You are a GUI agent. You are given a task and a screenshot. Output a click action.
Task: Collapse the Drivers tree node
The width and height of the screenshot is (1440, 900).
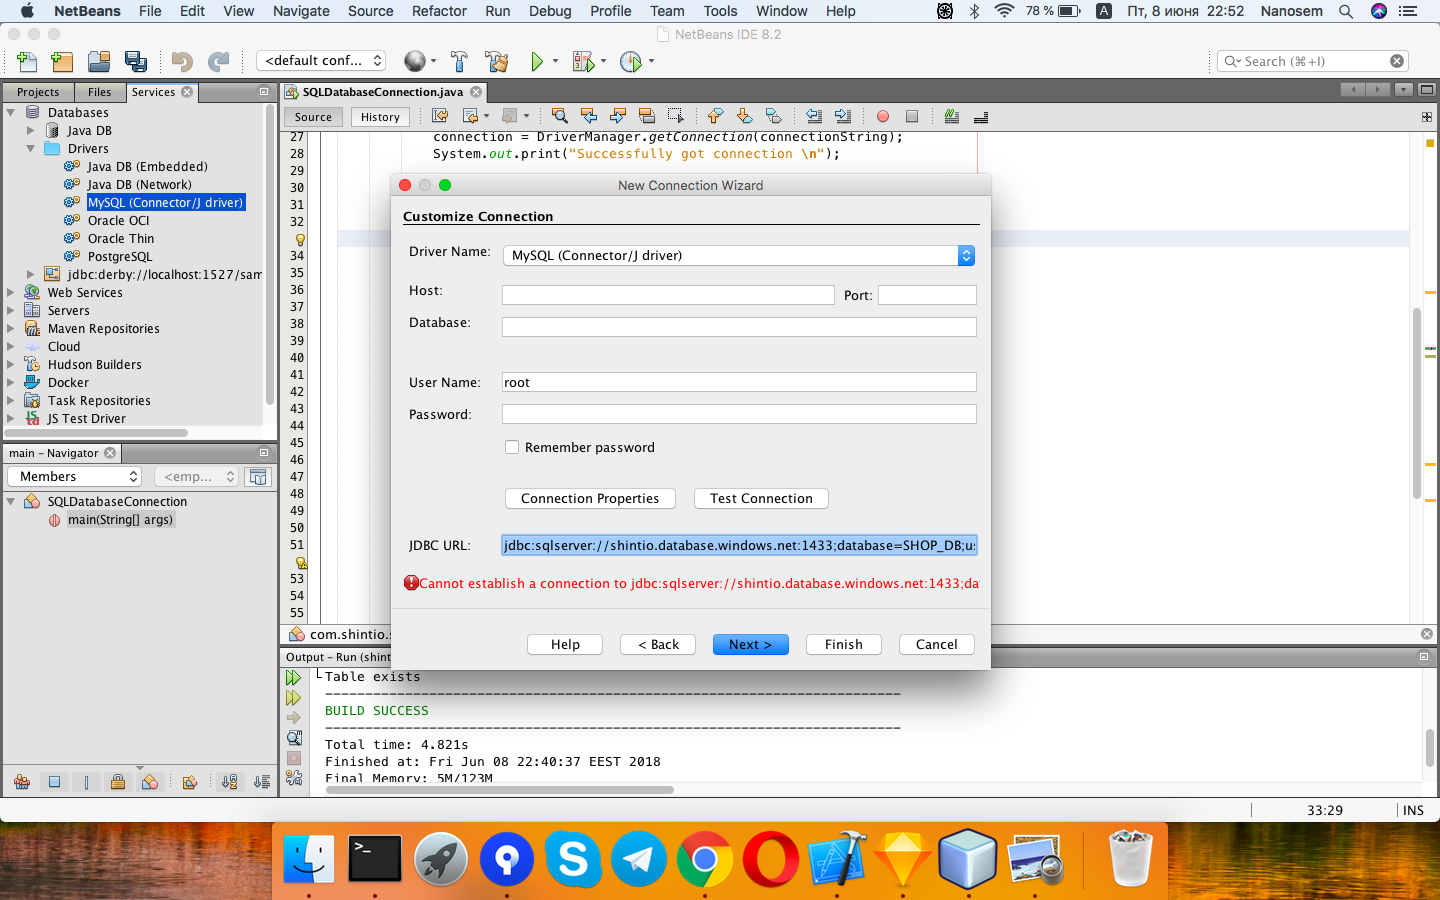(31, 148)
